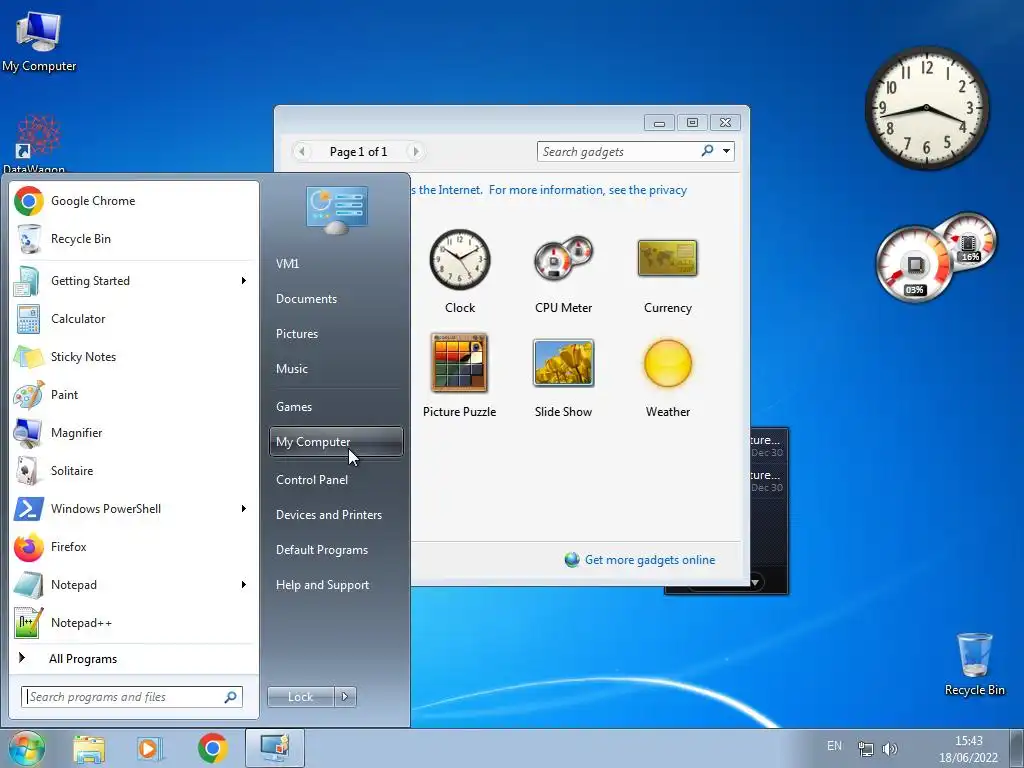1024x768 pixels.
Task: Open Default Programs
Action: coord(336,550)
